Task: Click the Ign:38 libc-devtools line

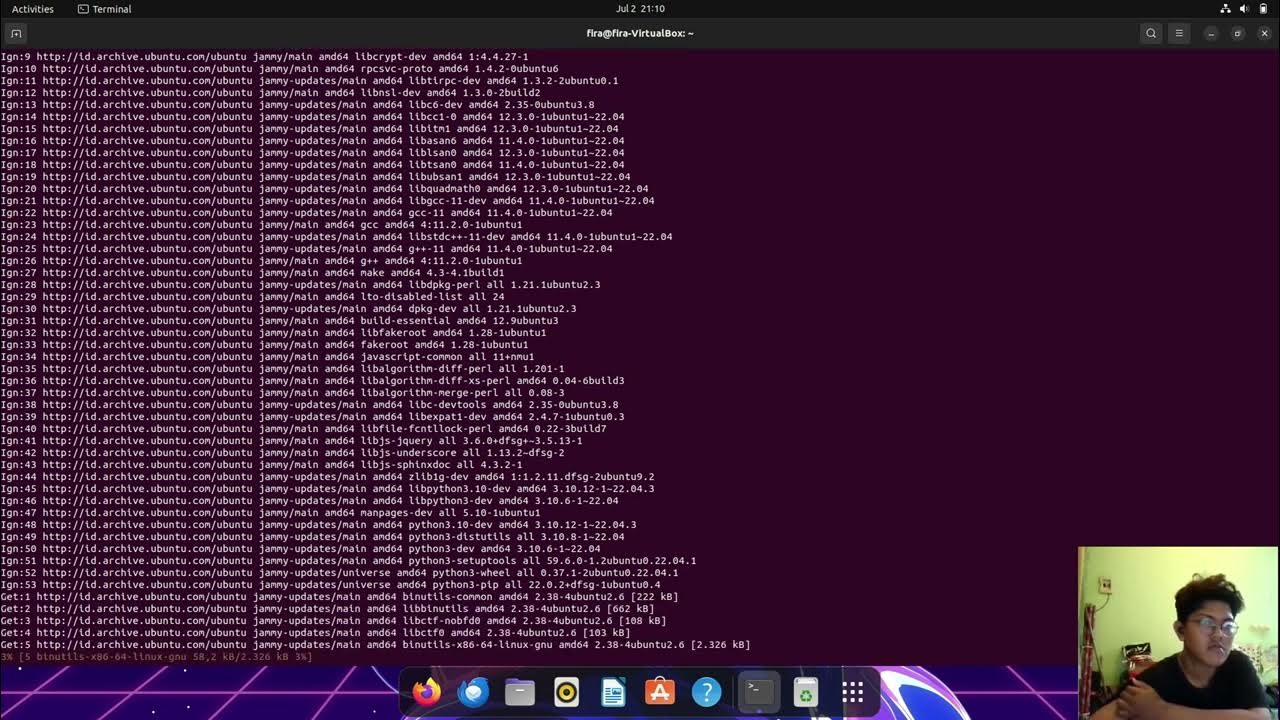Action: (x=309, y=405)
